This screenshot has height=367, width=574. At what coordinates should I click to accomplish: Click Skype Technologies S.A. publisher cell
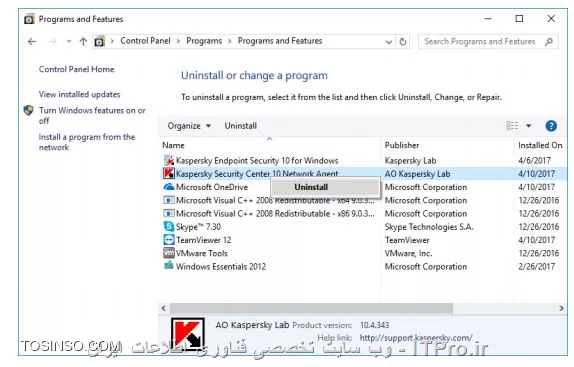pos(429,227)
